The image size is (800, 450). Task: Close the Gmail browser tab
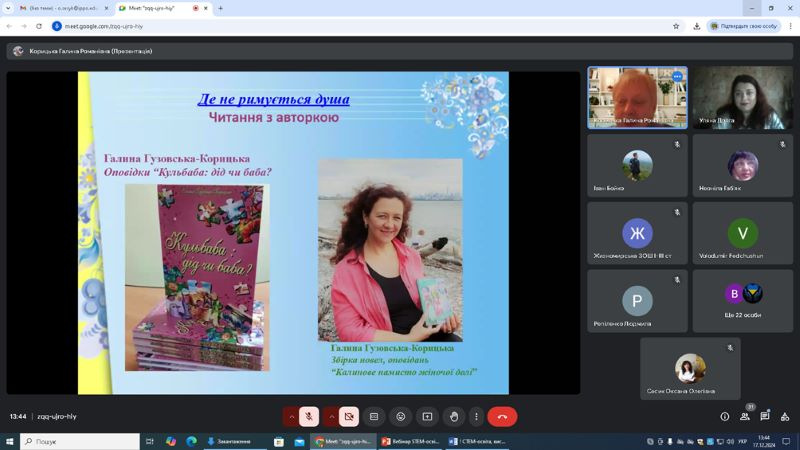(106, 8)
